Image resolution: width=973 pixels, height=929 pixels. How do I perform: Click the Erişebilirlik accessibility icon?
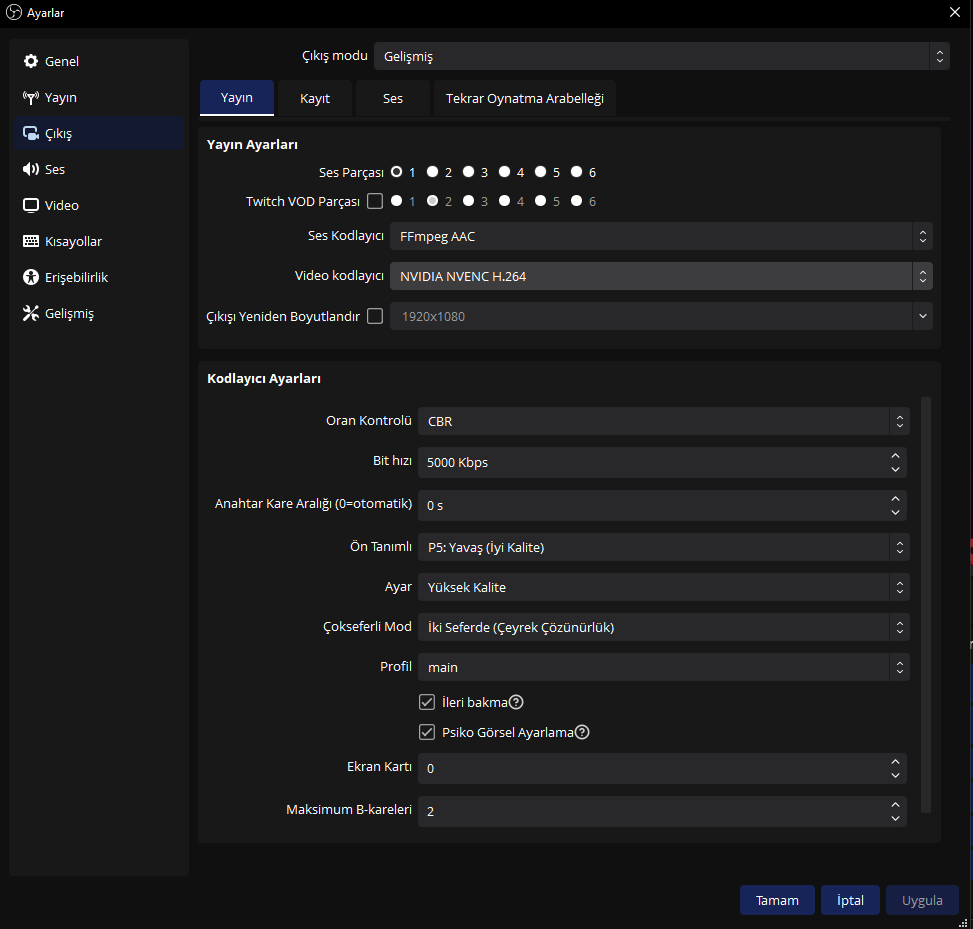pos(30,277)
